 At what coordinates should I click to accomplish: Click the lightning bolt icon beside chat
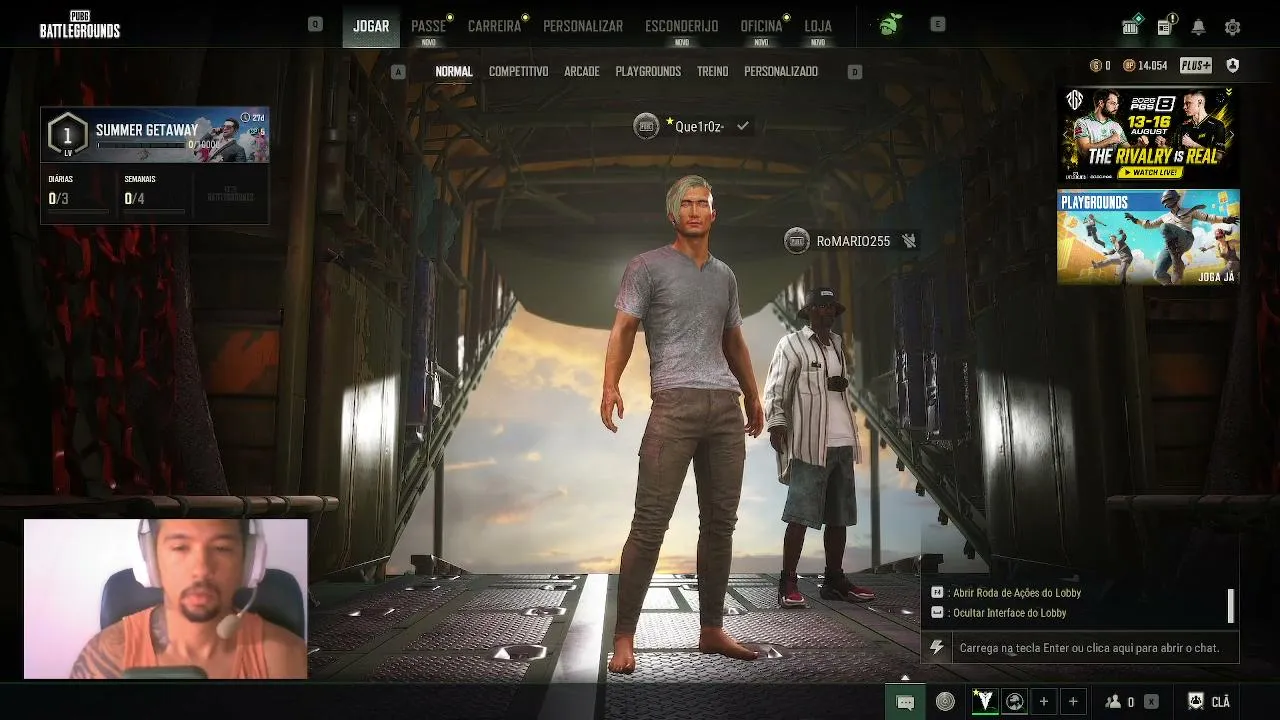pos(936,647)
